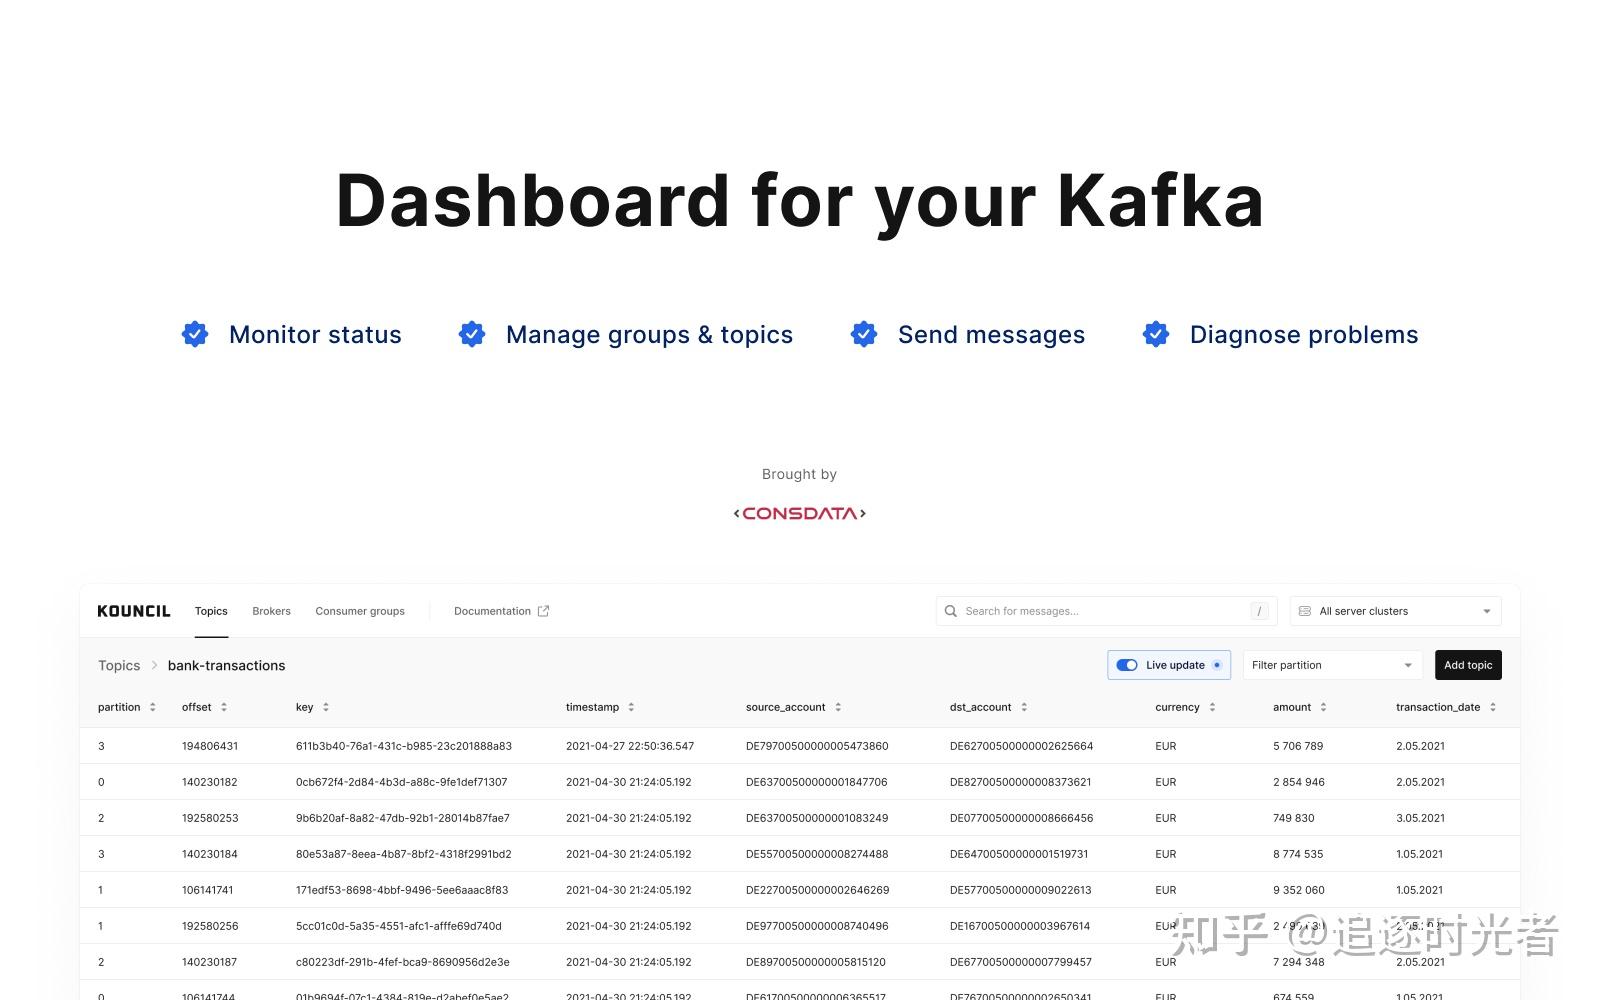Open the Documentation link
This screenshot has width=1600, height=1000.
pyautogui.click(x=492, y=611)
